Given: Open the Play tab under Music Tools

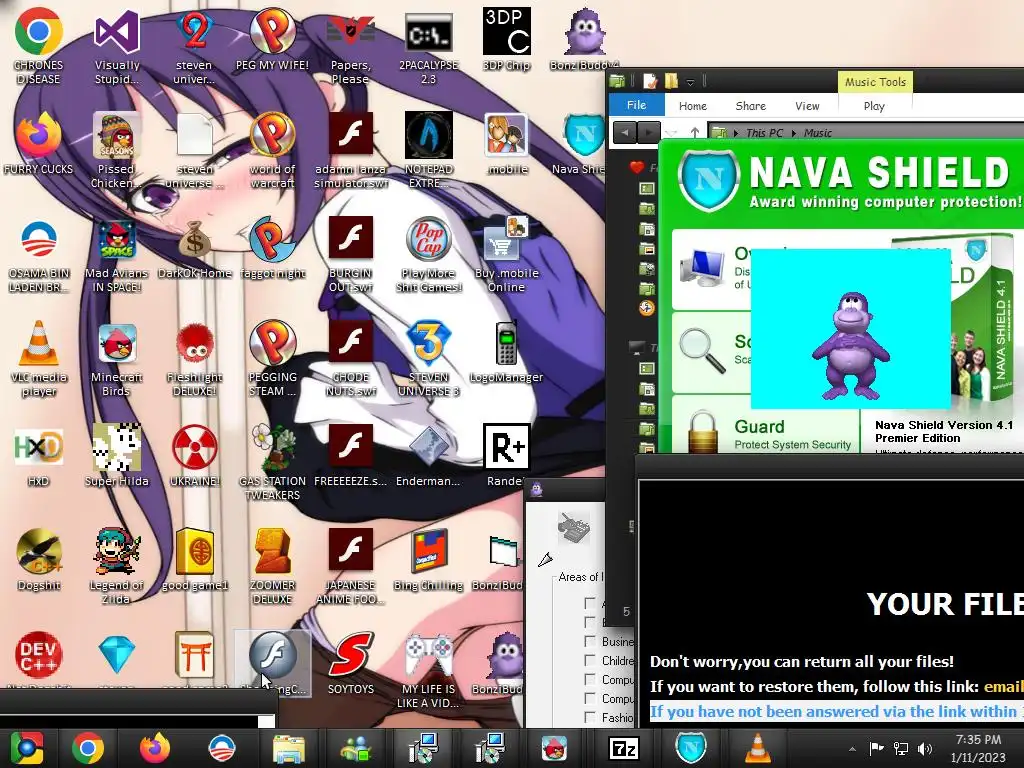Looking at the screenshot, I should tap(874, 106).
